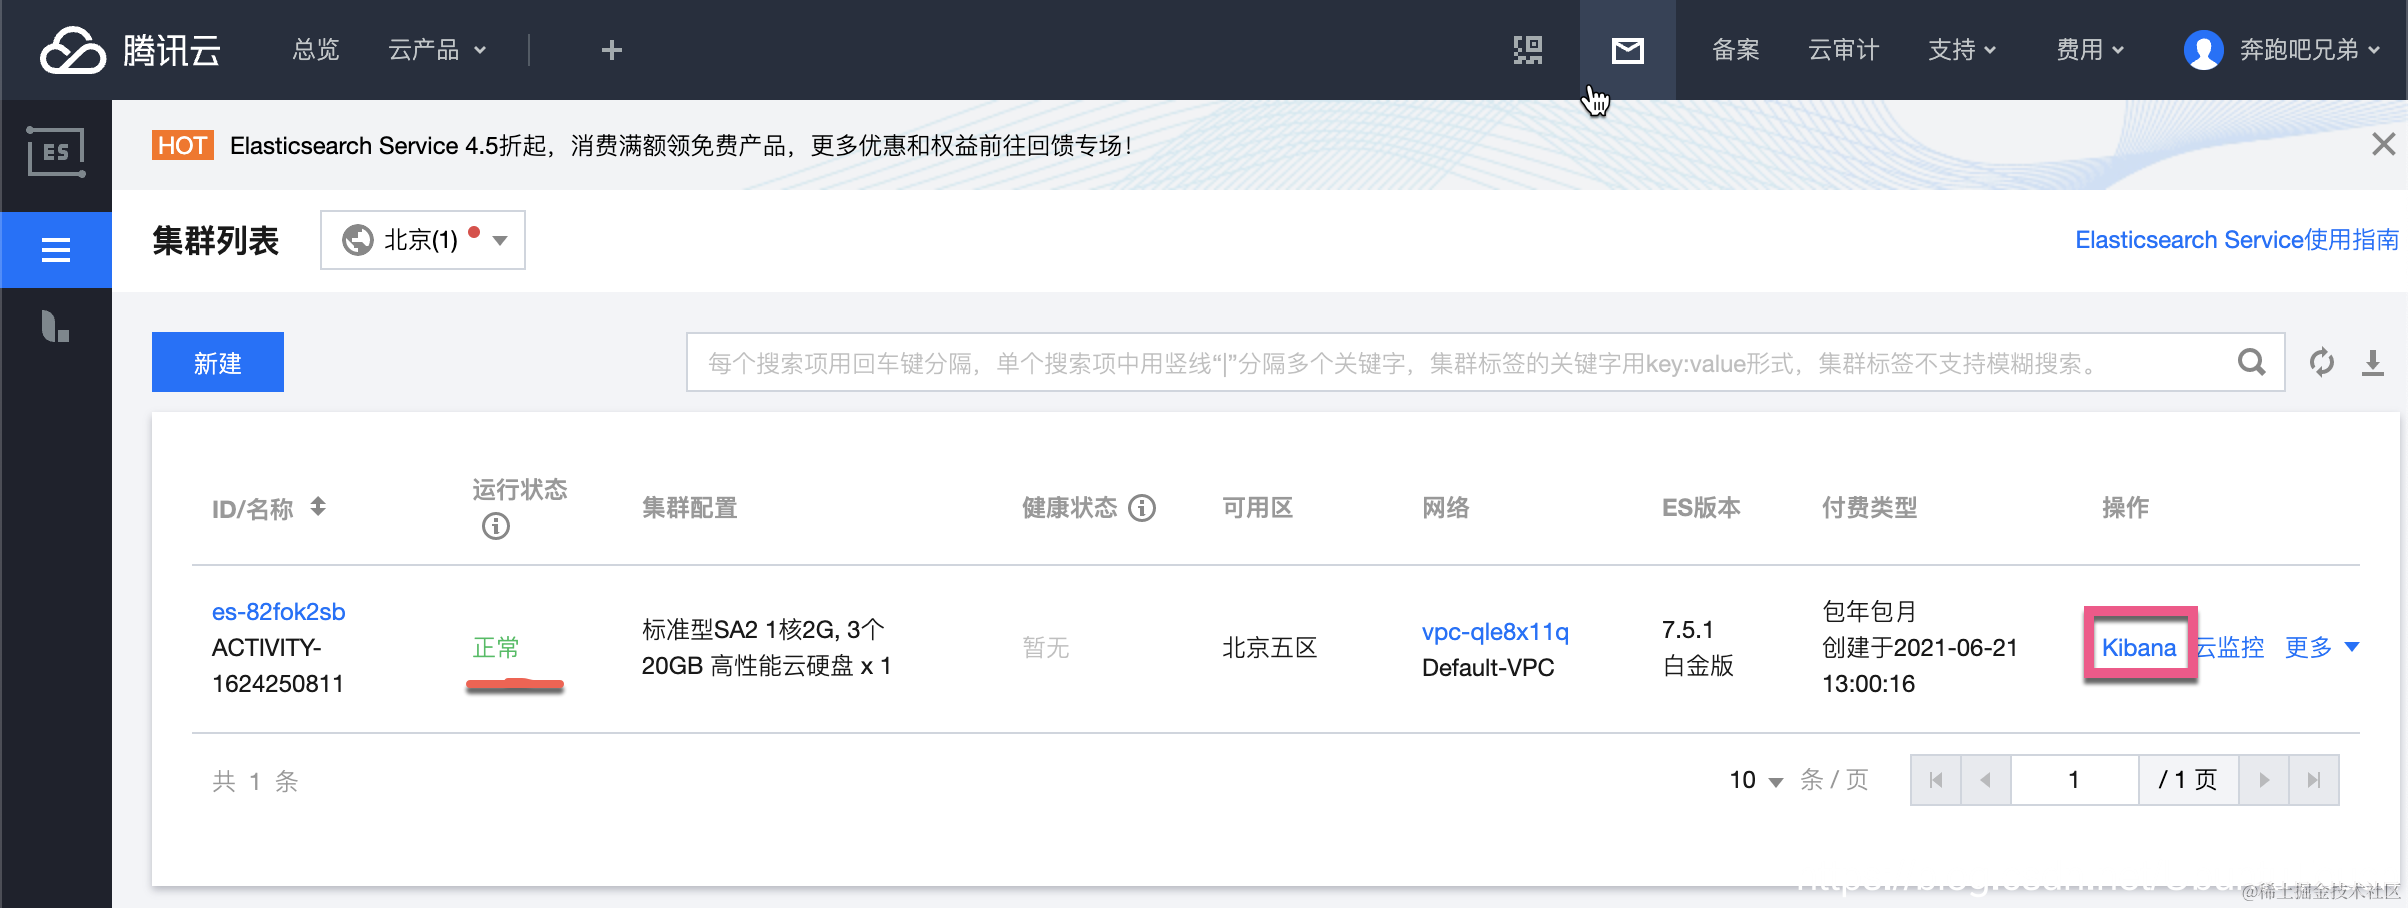Refresh the cluster list
Viewport: 2408px width, 908px height.
[x=2322, y=362]
